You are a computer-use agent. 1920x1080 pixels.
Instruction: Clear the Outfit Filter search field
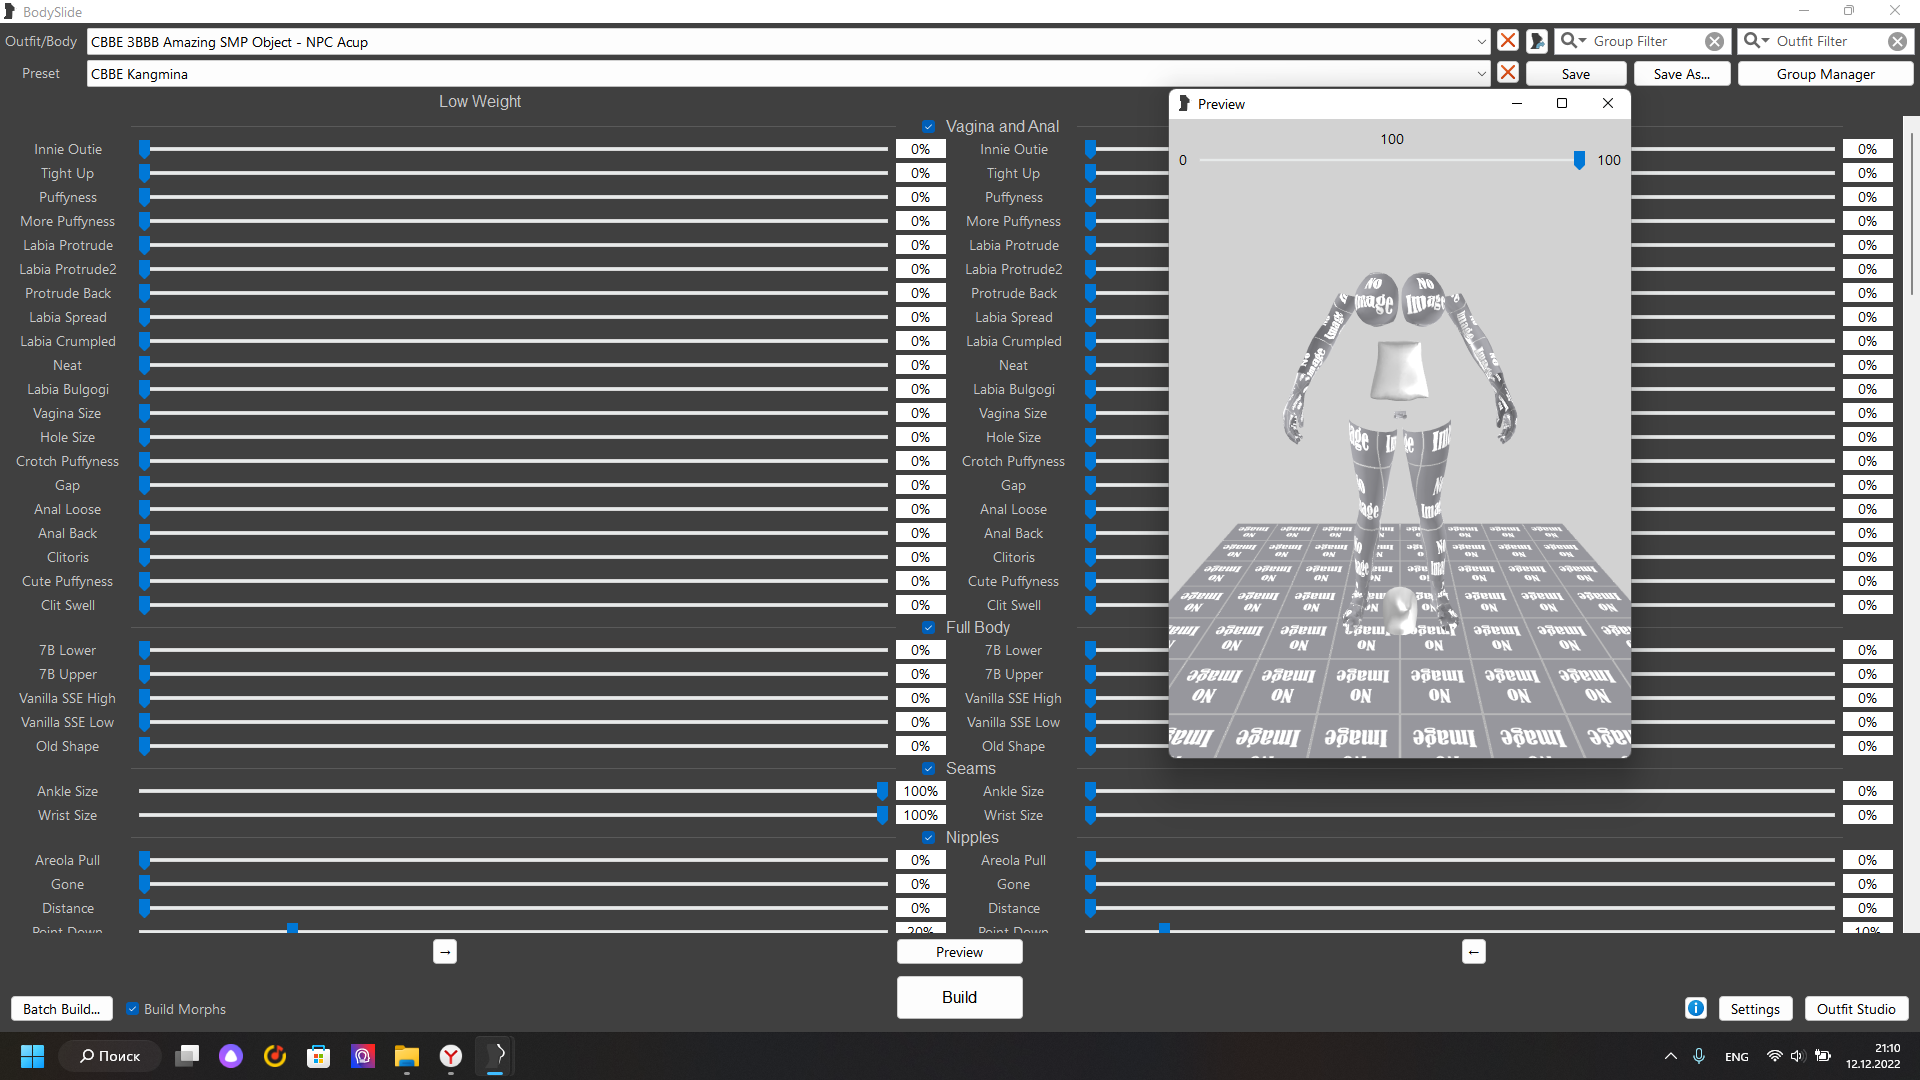click(1897, 41)
